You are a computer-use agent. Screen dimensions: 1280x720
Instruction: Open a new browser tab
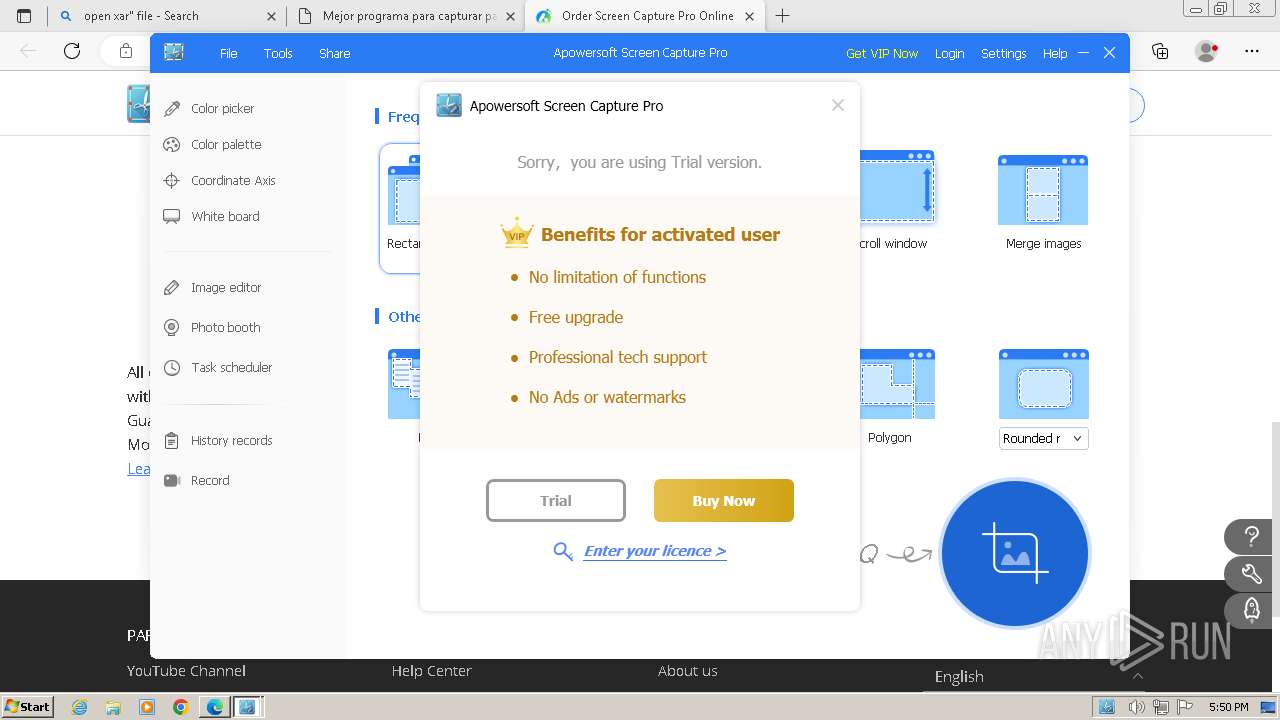click(x=782, y=16)
